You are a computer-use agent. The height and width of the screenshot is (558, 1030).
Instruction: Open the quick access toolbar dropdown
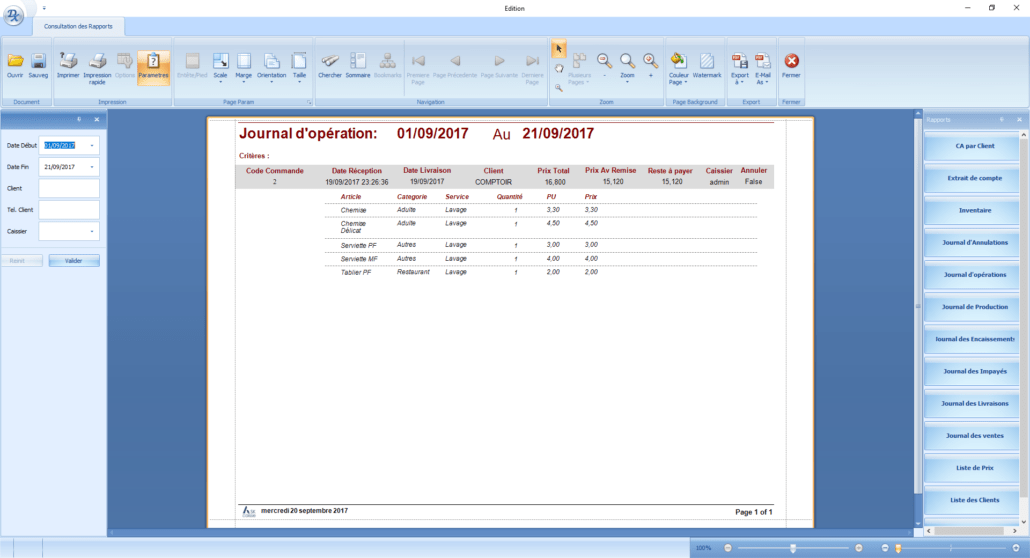[x=44, y=9]
